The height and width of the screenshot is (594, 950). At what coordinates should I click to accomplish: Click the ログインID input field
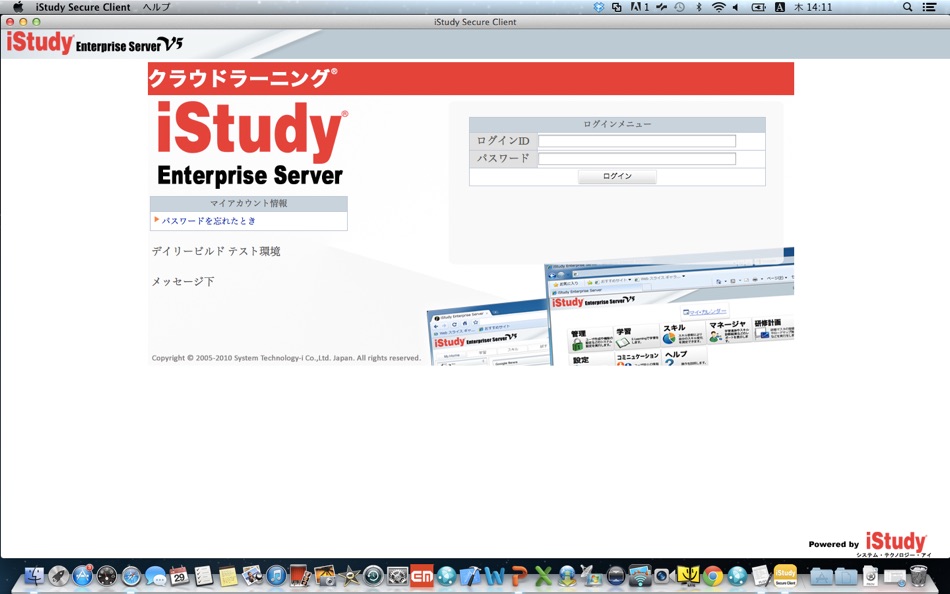(637, 141)
